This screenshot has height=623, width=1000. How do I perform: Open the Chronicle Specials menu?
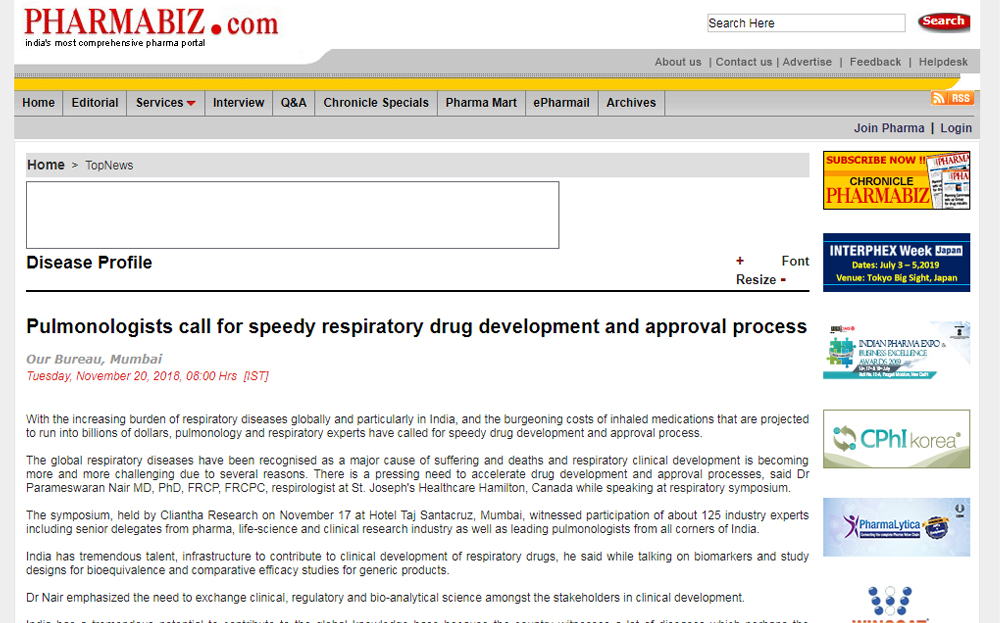[376, 103]
